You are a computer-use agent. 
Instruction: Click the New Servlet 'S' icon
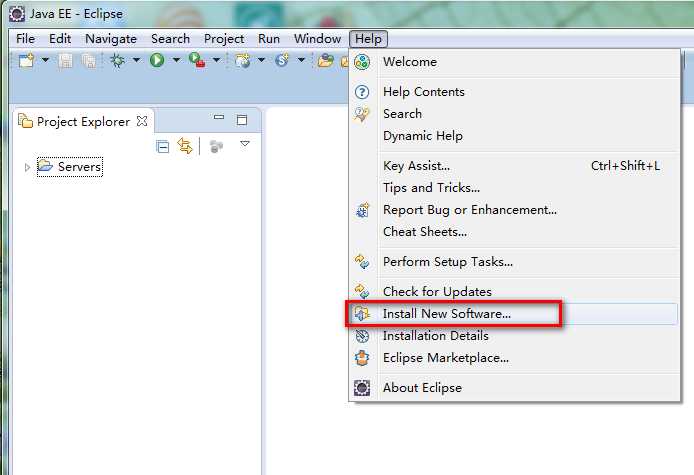pyautogui.click(x=281, y=60)
